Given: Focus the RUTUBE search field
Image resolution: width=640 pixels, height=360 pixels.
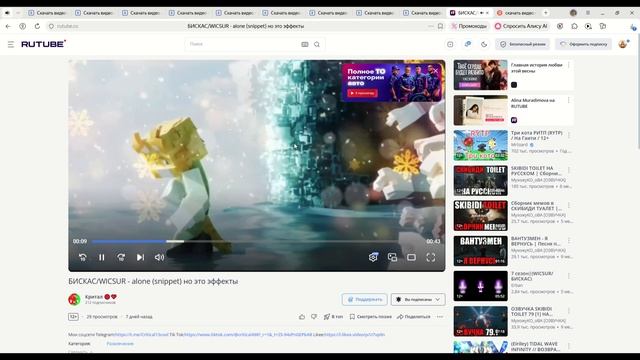Looking at the screenshot, I should click(243, 44).
